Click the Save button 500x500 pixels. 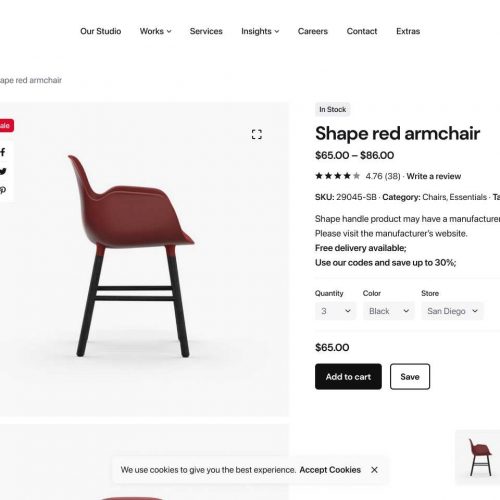pos(410,376)
